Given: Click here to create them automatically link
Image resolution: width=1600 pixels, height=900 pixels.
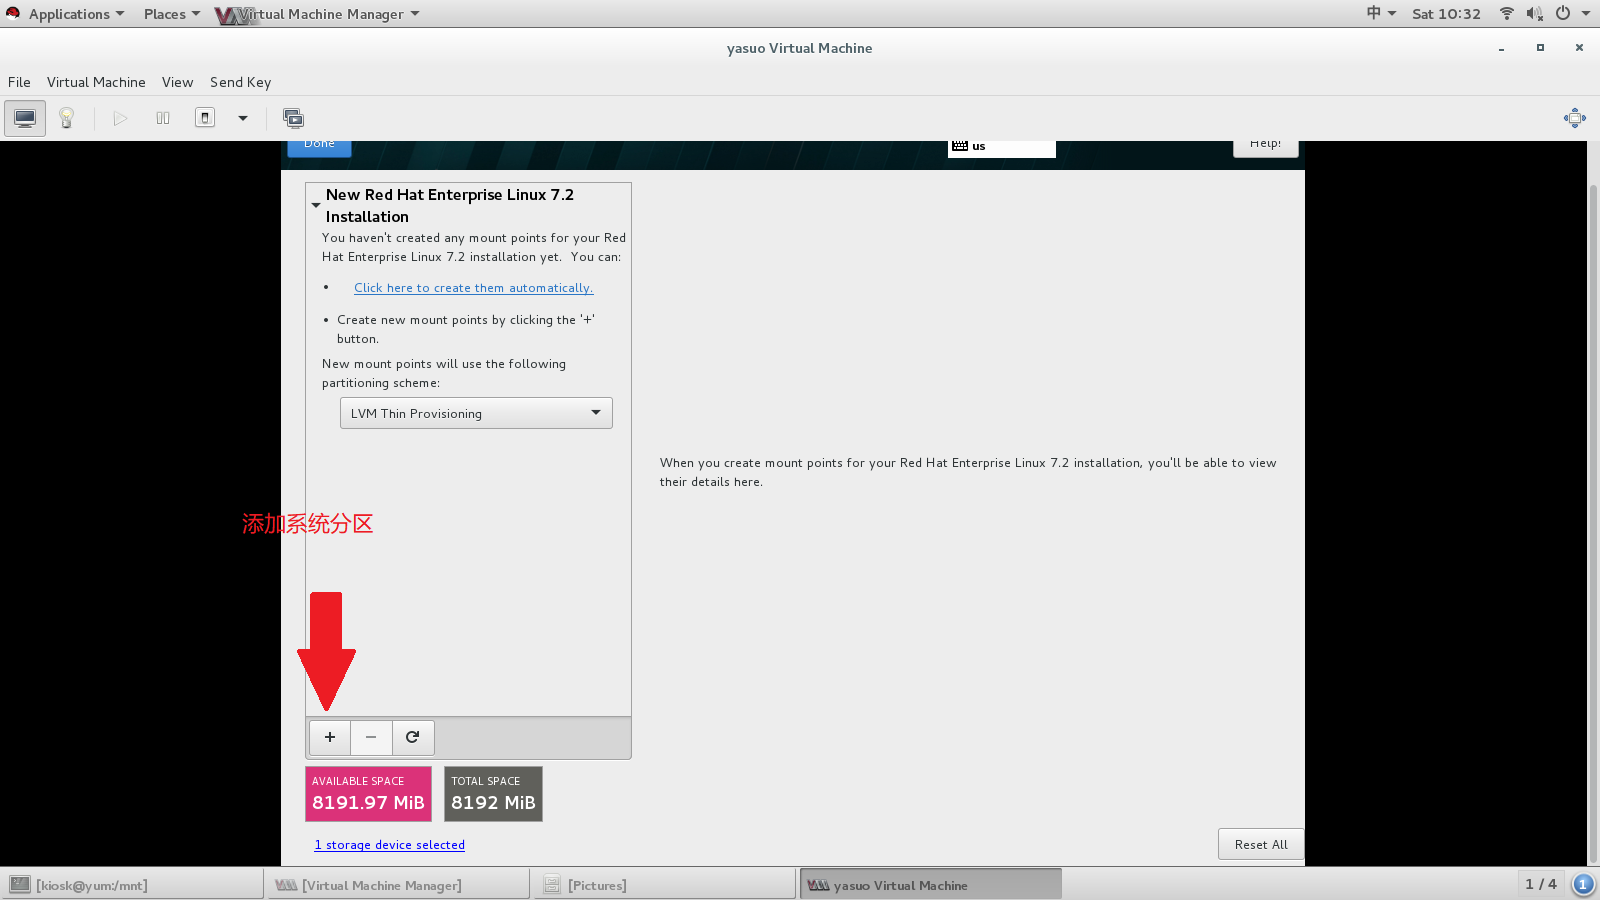Looking at the screenshot, I should coord(473,288).
